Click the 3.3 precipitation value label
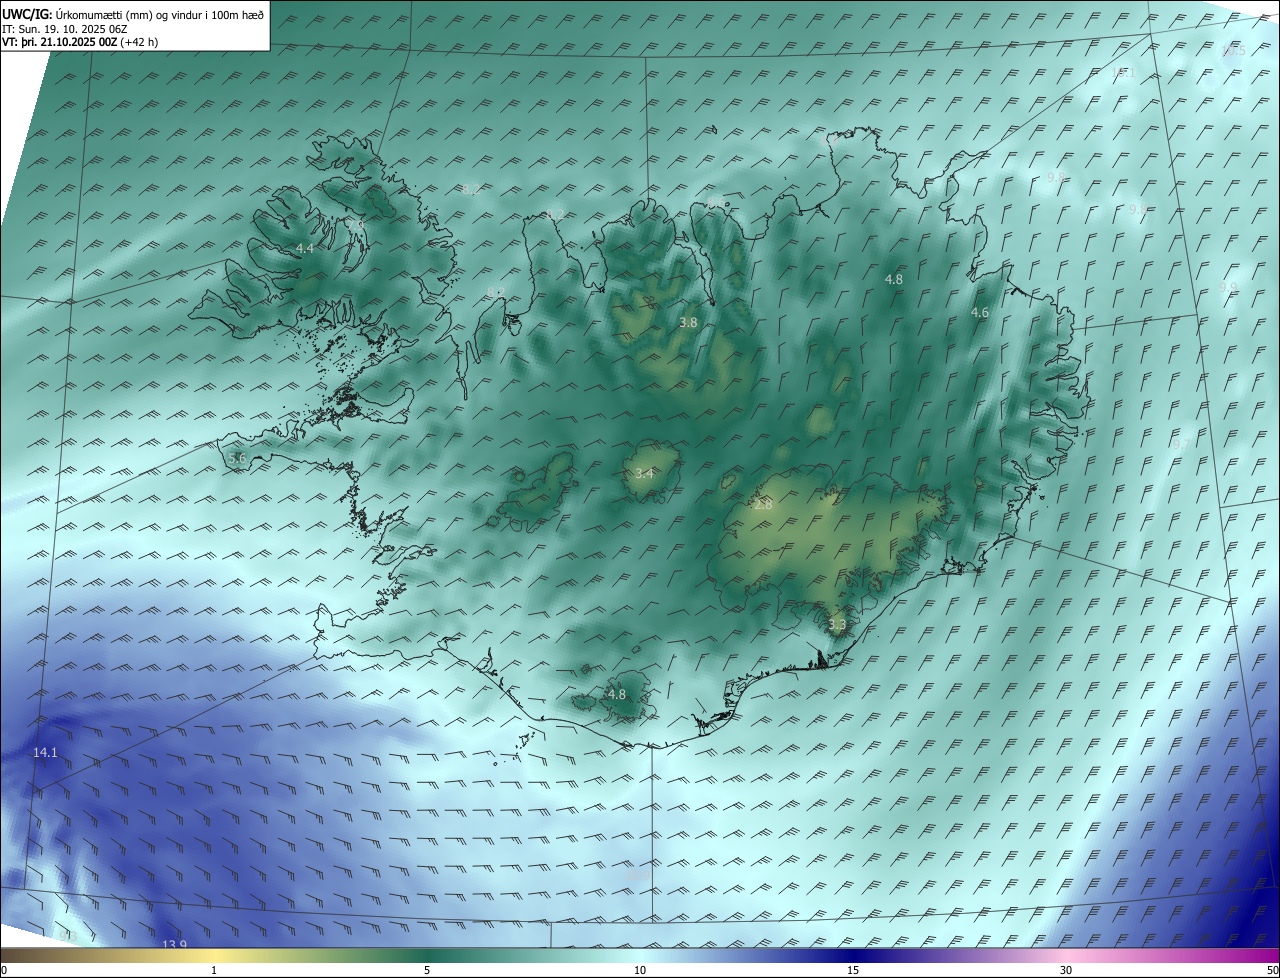1280x978 pixels. pyautogui.click(x=837, y=625)
